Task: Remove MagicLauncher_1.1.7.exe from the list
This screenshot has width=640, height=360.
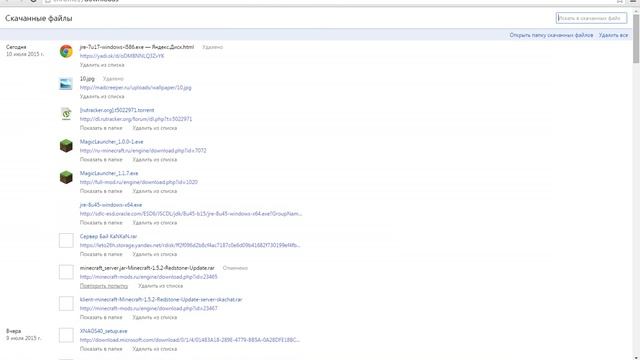Action: [155, 191]
